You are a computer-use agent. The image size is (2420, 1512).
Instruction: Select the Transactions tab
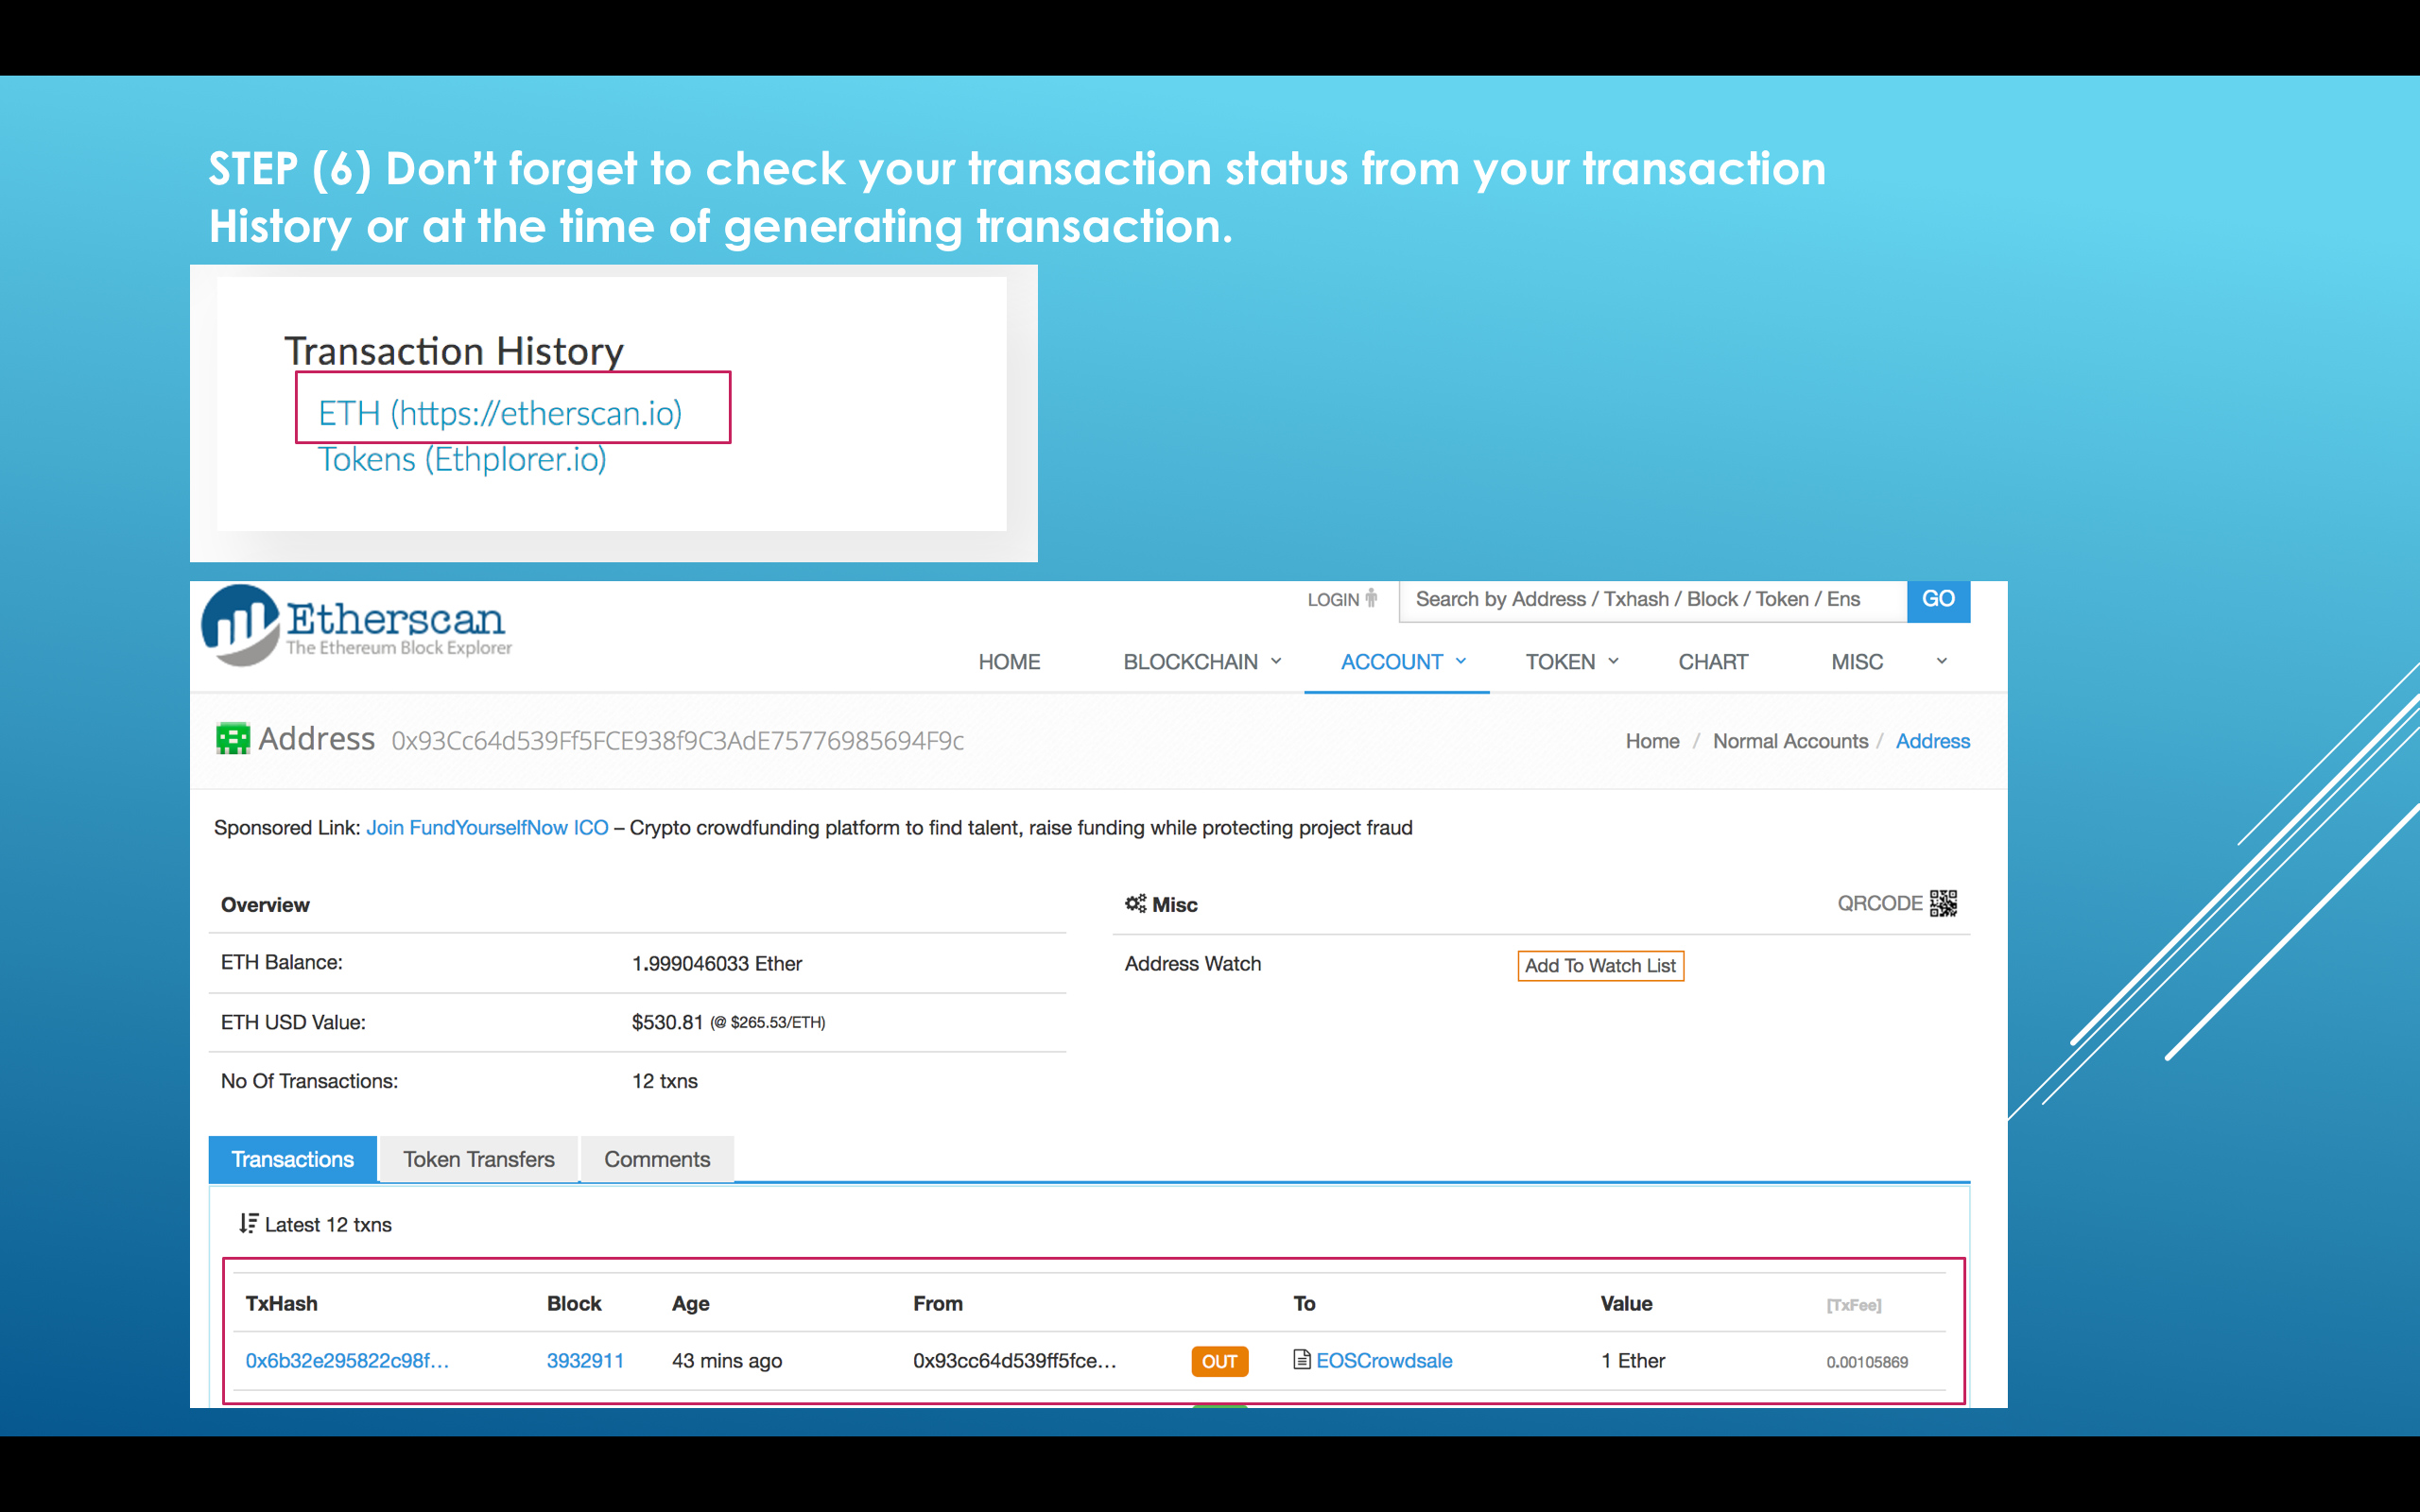(292, 1159)
